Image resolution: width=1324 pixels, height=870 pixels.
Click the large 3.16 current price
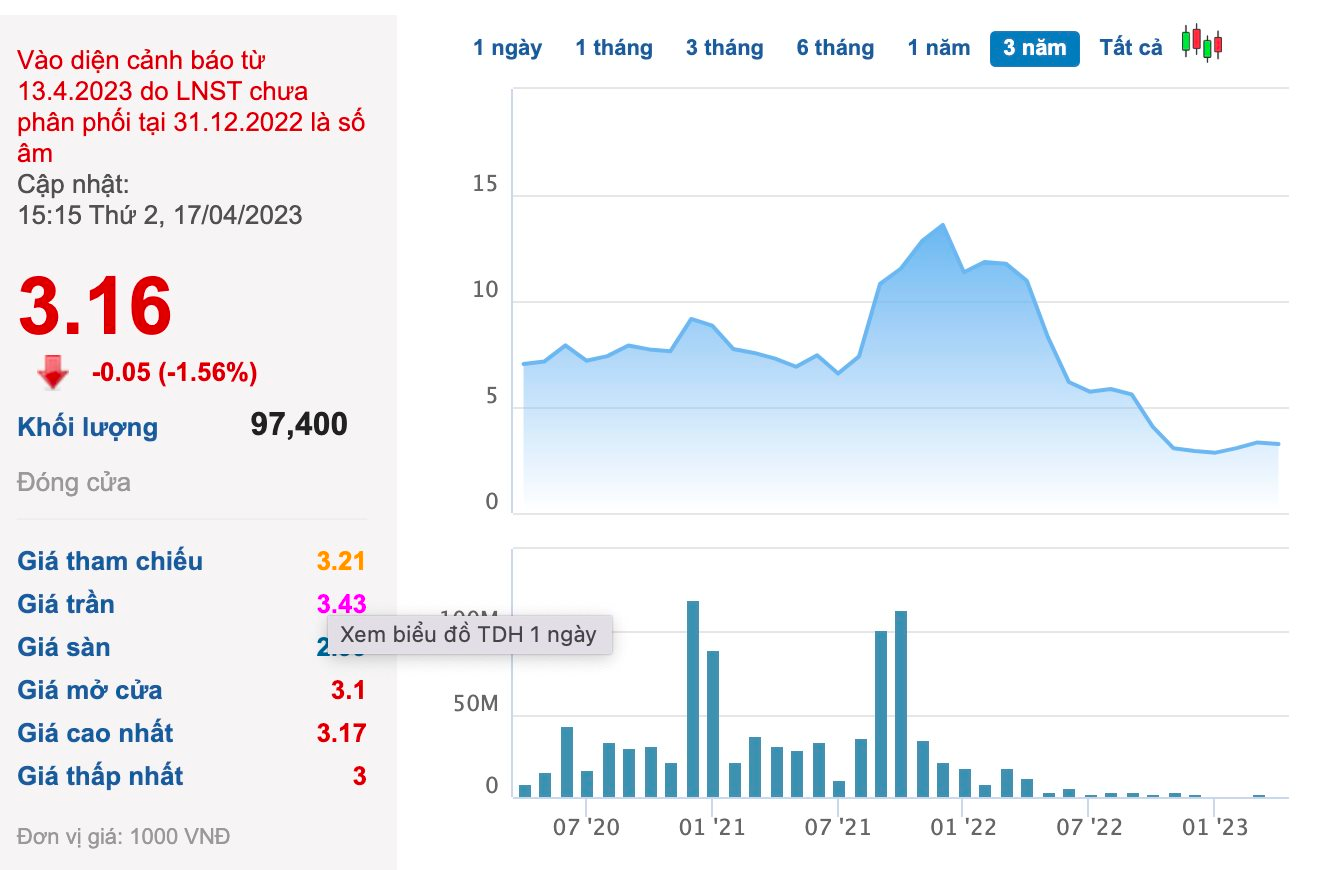coord(95,306)
